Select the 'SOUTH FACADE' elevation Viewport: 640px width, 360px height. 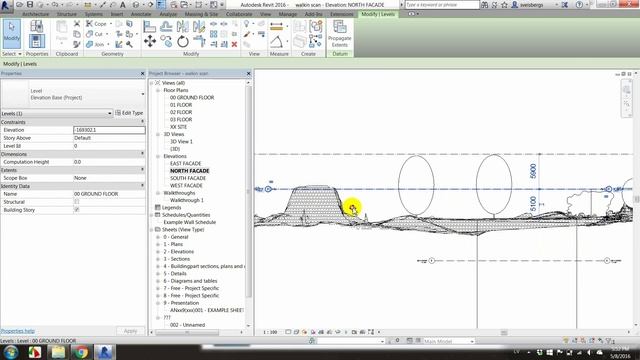[x=188, y=178]
